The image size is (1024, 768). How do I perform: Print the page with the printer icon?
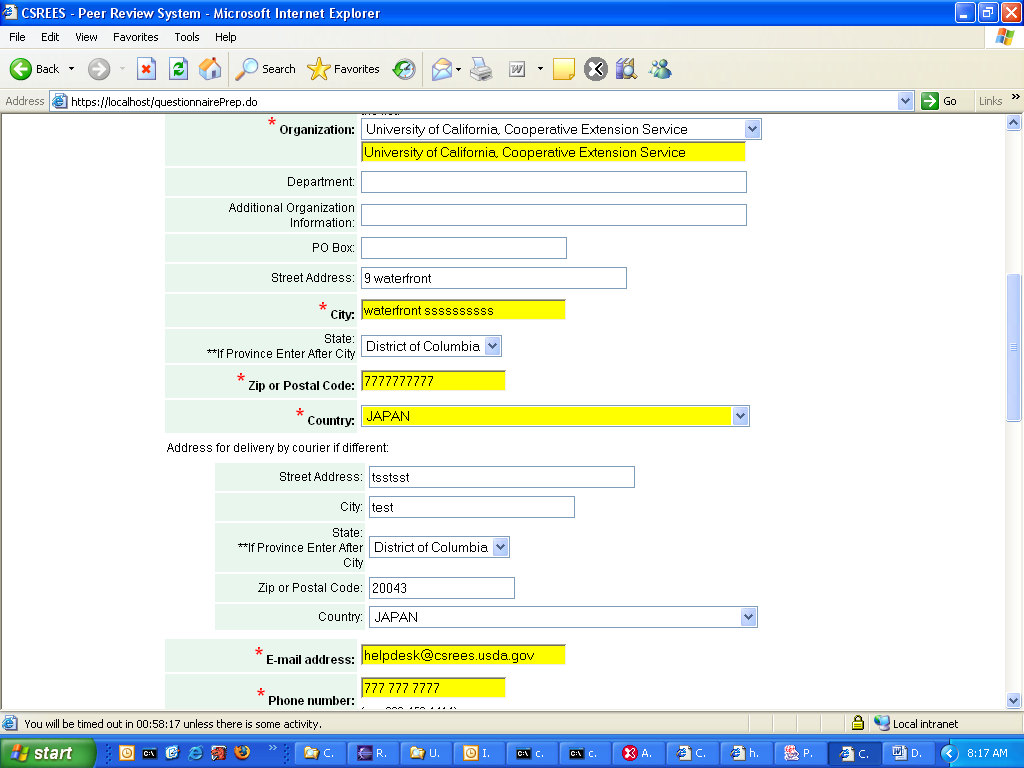point(481,69)
